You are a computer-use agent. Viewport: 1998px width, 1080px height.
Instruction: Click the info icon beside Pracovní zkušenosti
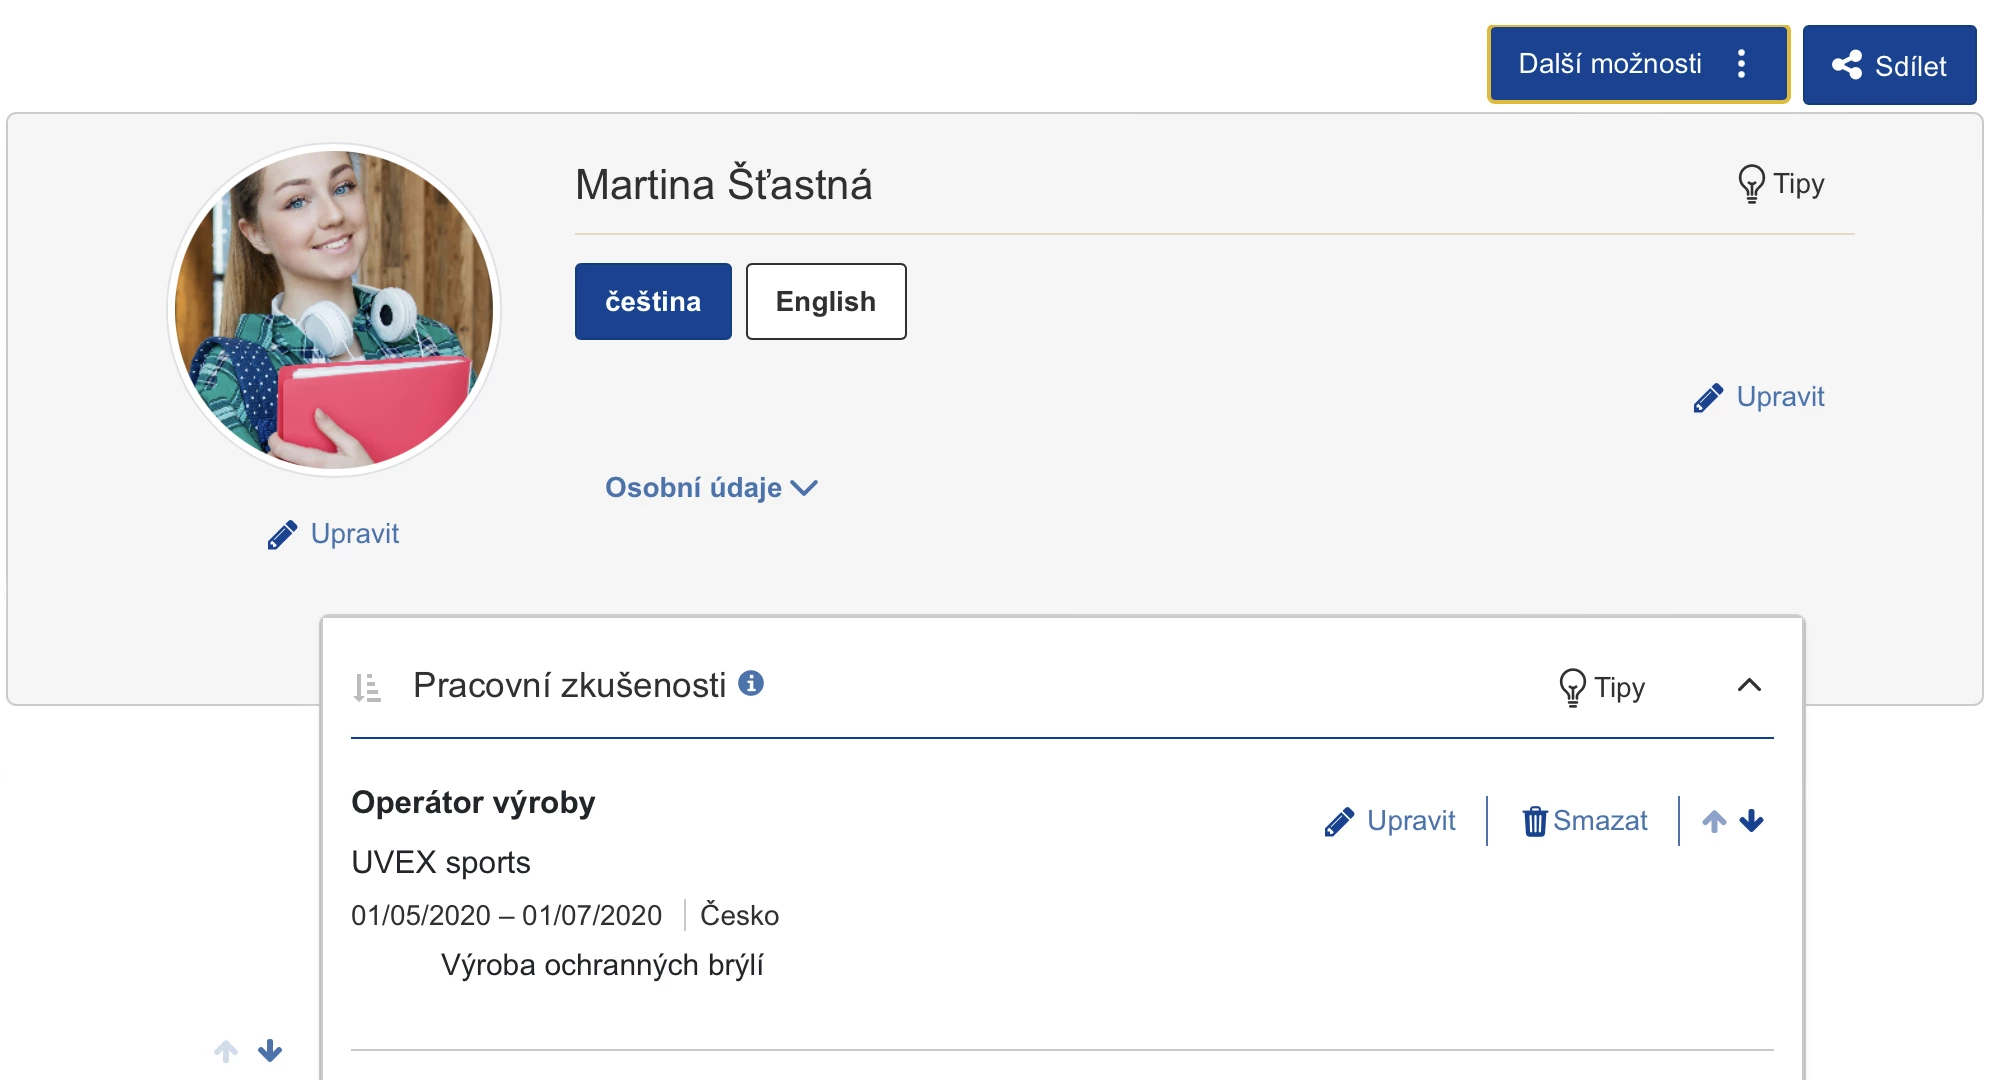pyautogui.click(x=751, y=683)
